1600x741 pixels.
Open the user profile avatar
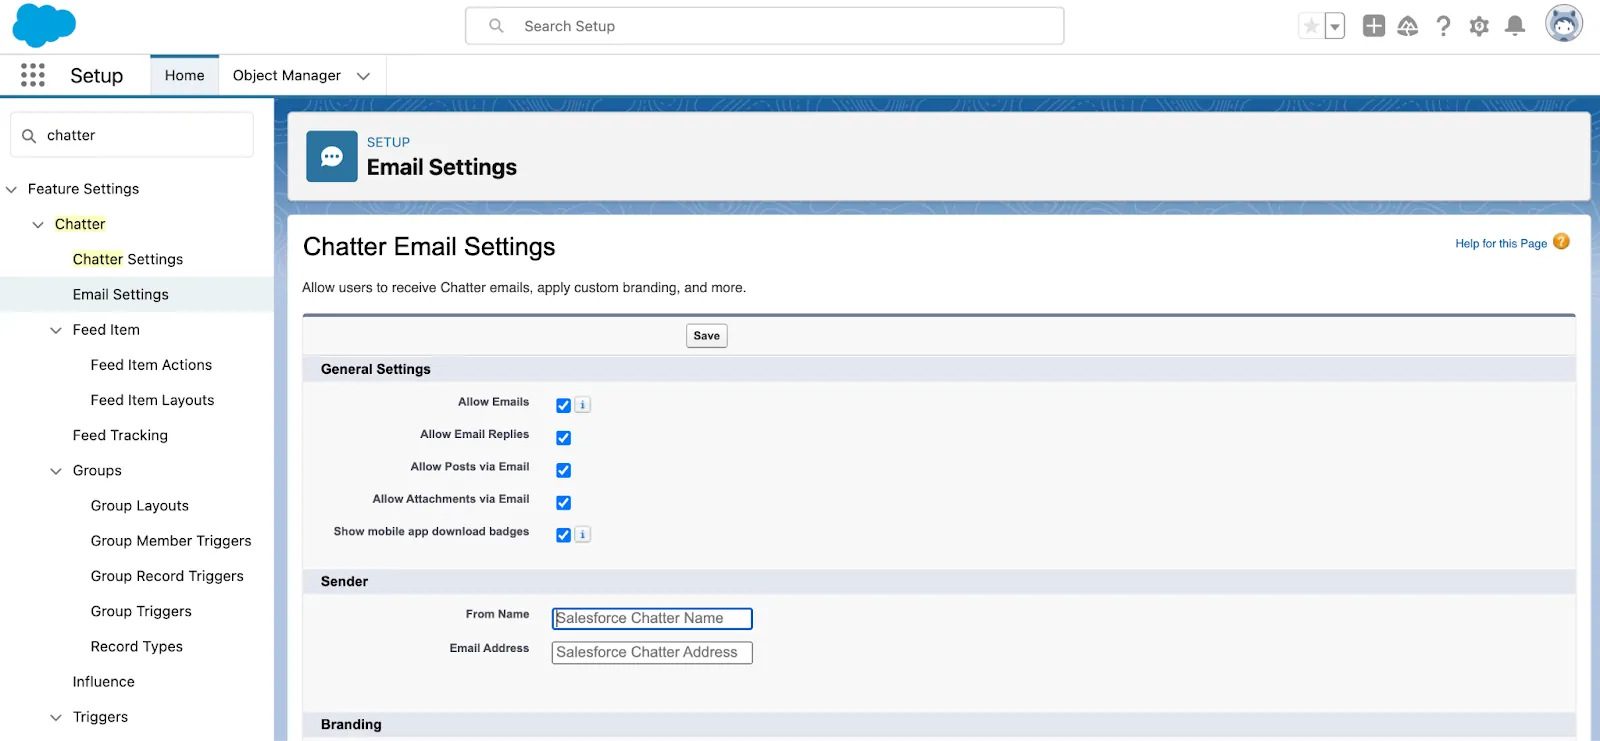(1564, 24)
